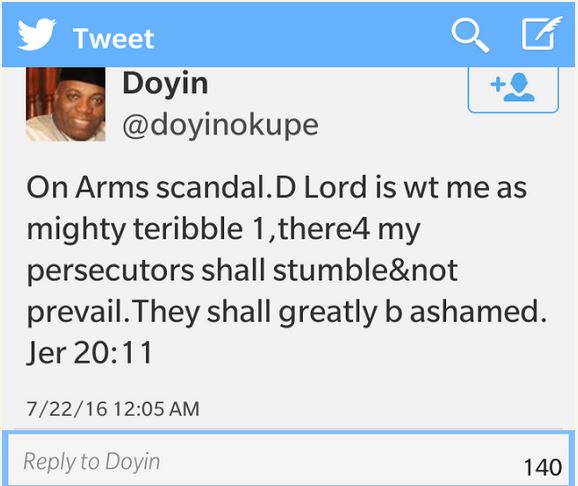Viewport: 578px width, 486px height.
Task: Click the tweet line starting On Arms scandal
Action: (x=276, y=187)
